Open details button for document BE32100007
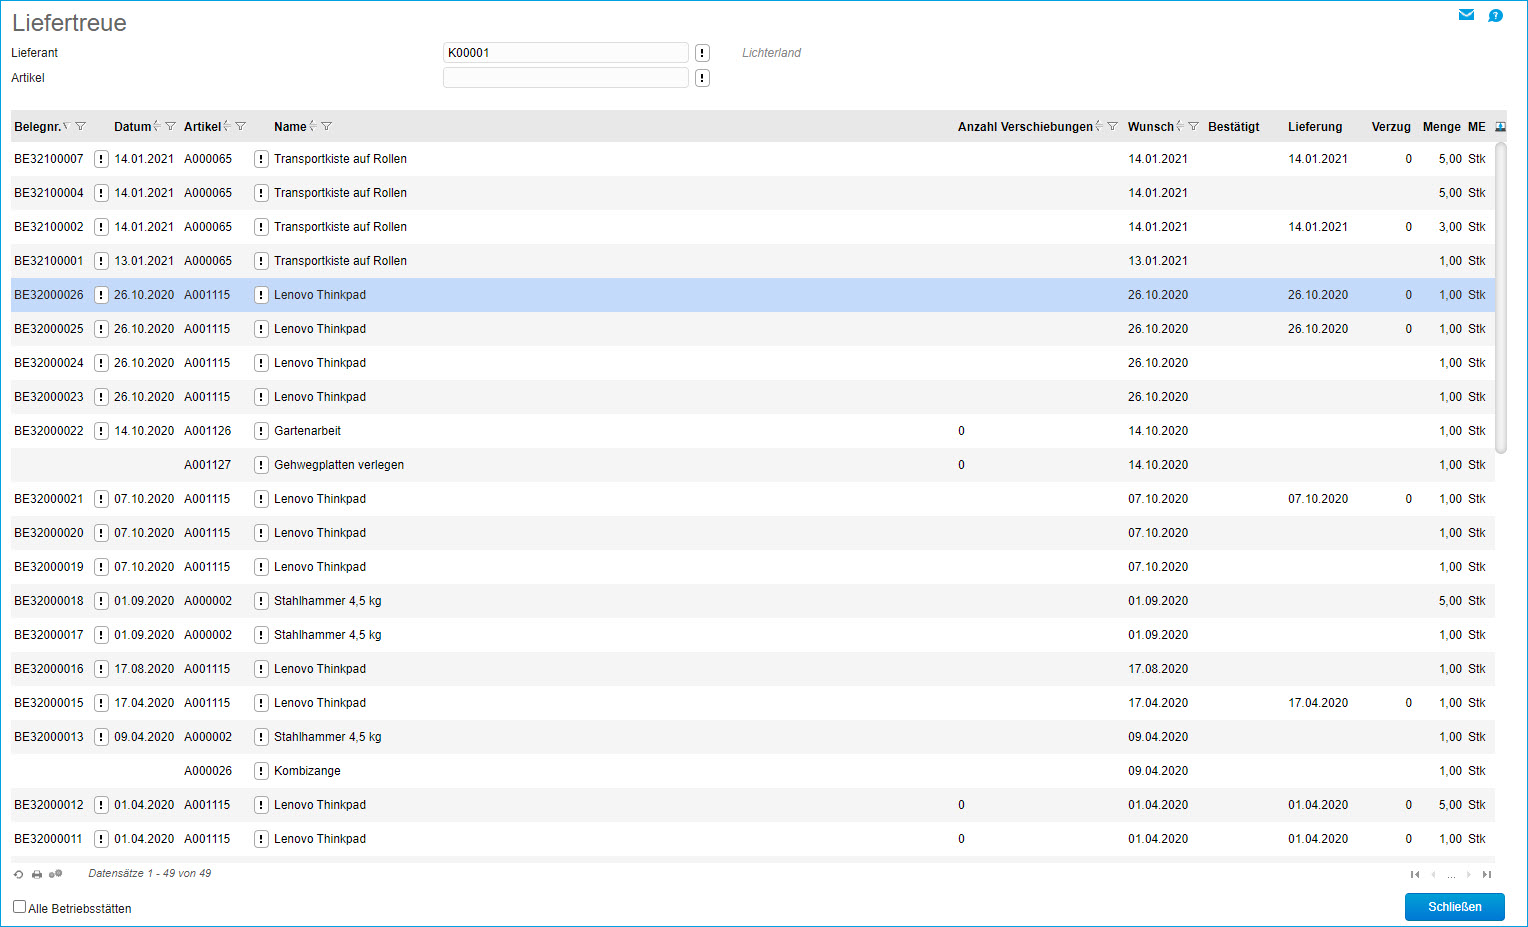This screenshot has width=1528, height=927. click(101, 159)
